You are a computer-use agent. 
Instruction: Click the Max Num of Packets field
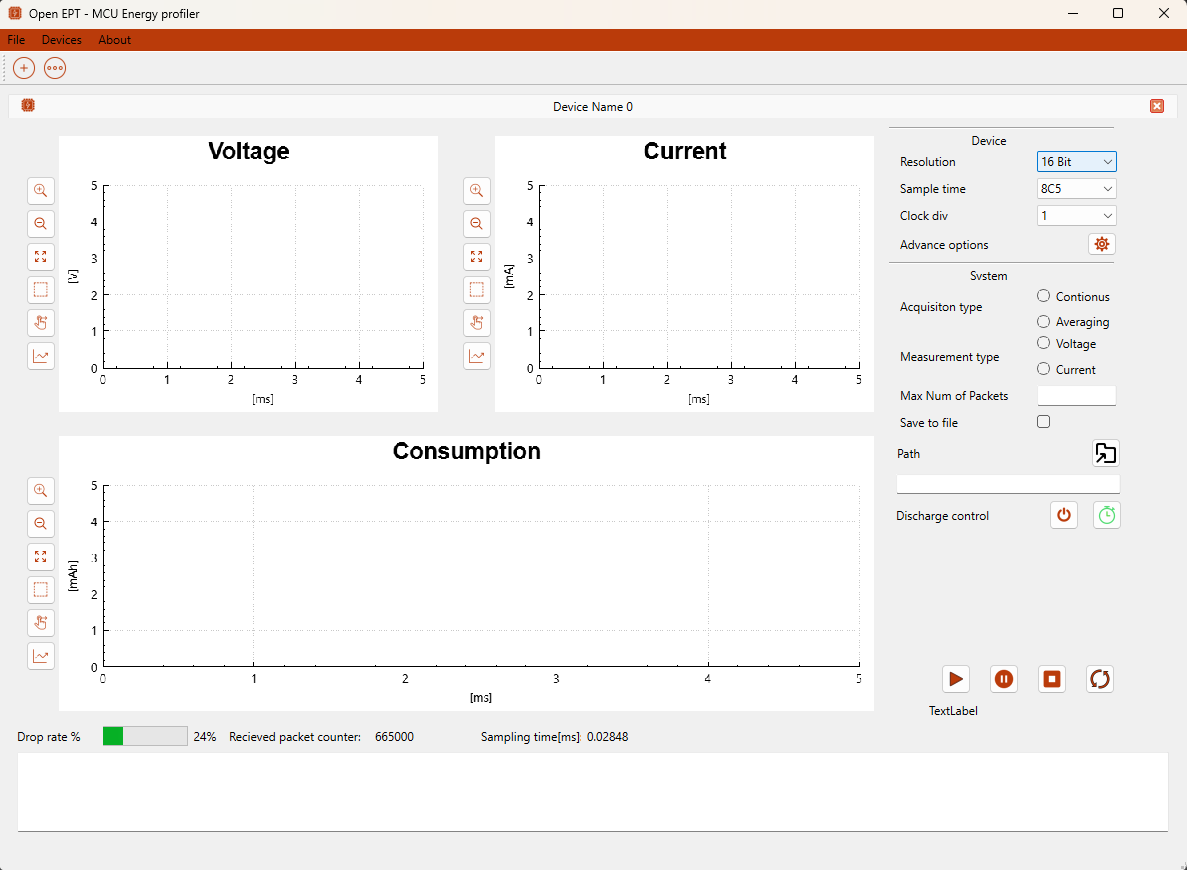coord(1076,396)
